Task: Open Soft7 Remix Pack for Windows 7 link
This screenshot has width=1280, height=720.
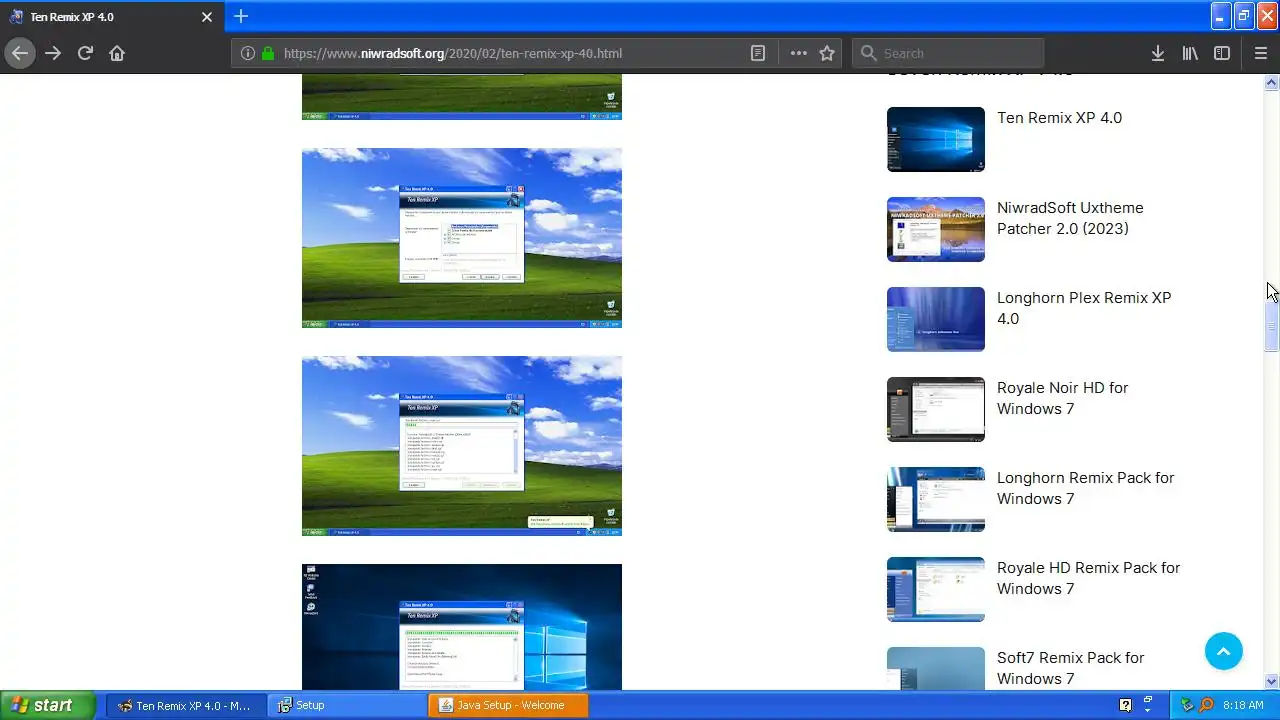Action: point(1070,668)
